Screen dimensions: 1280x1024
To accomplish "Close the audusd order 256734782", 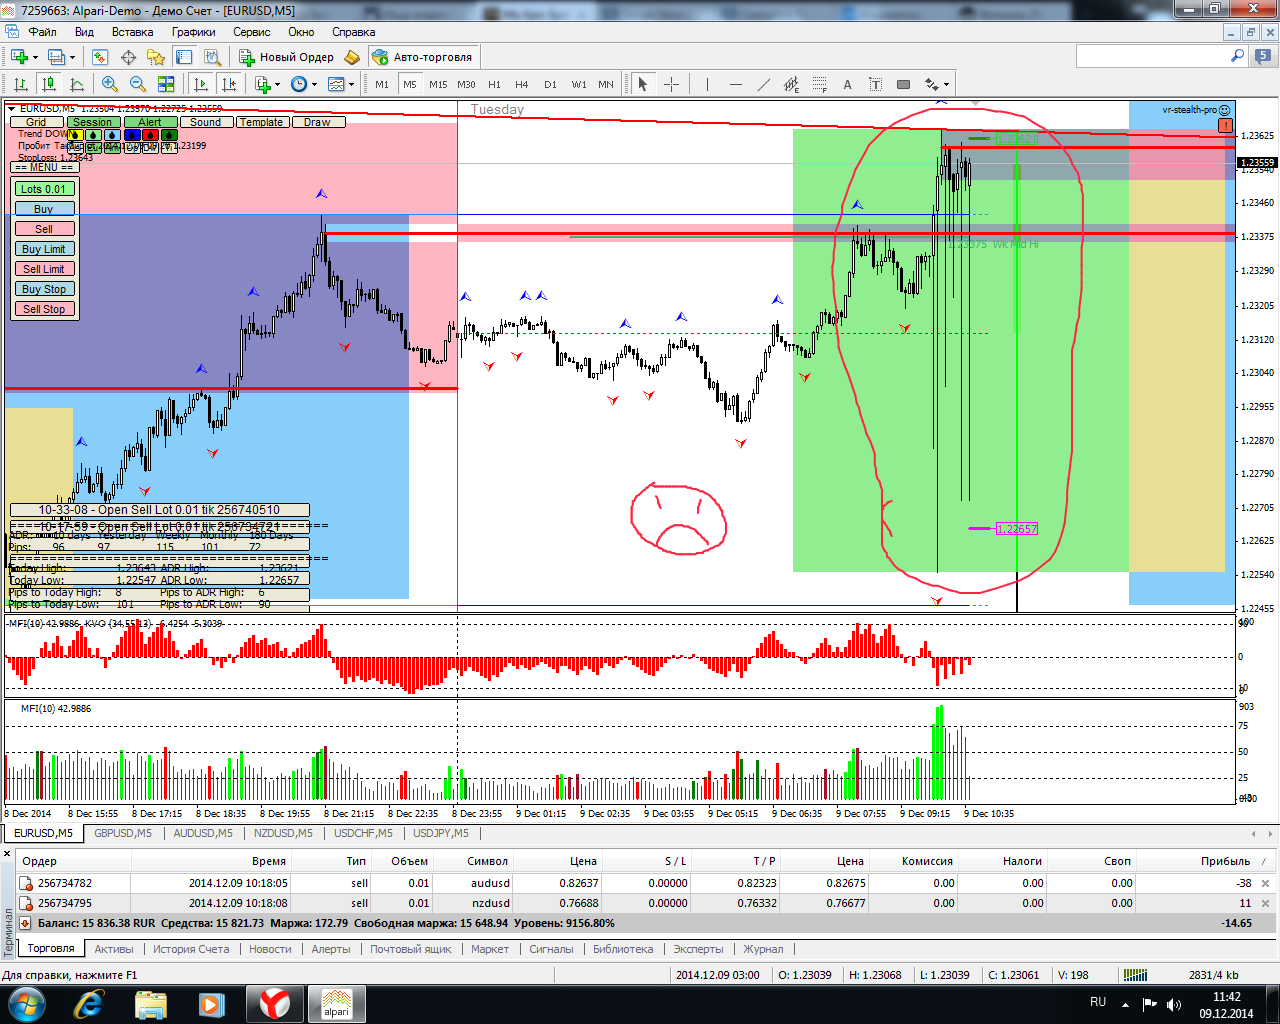I will pyautogui.click(x=1265, y=883).
